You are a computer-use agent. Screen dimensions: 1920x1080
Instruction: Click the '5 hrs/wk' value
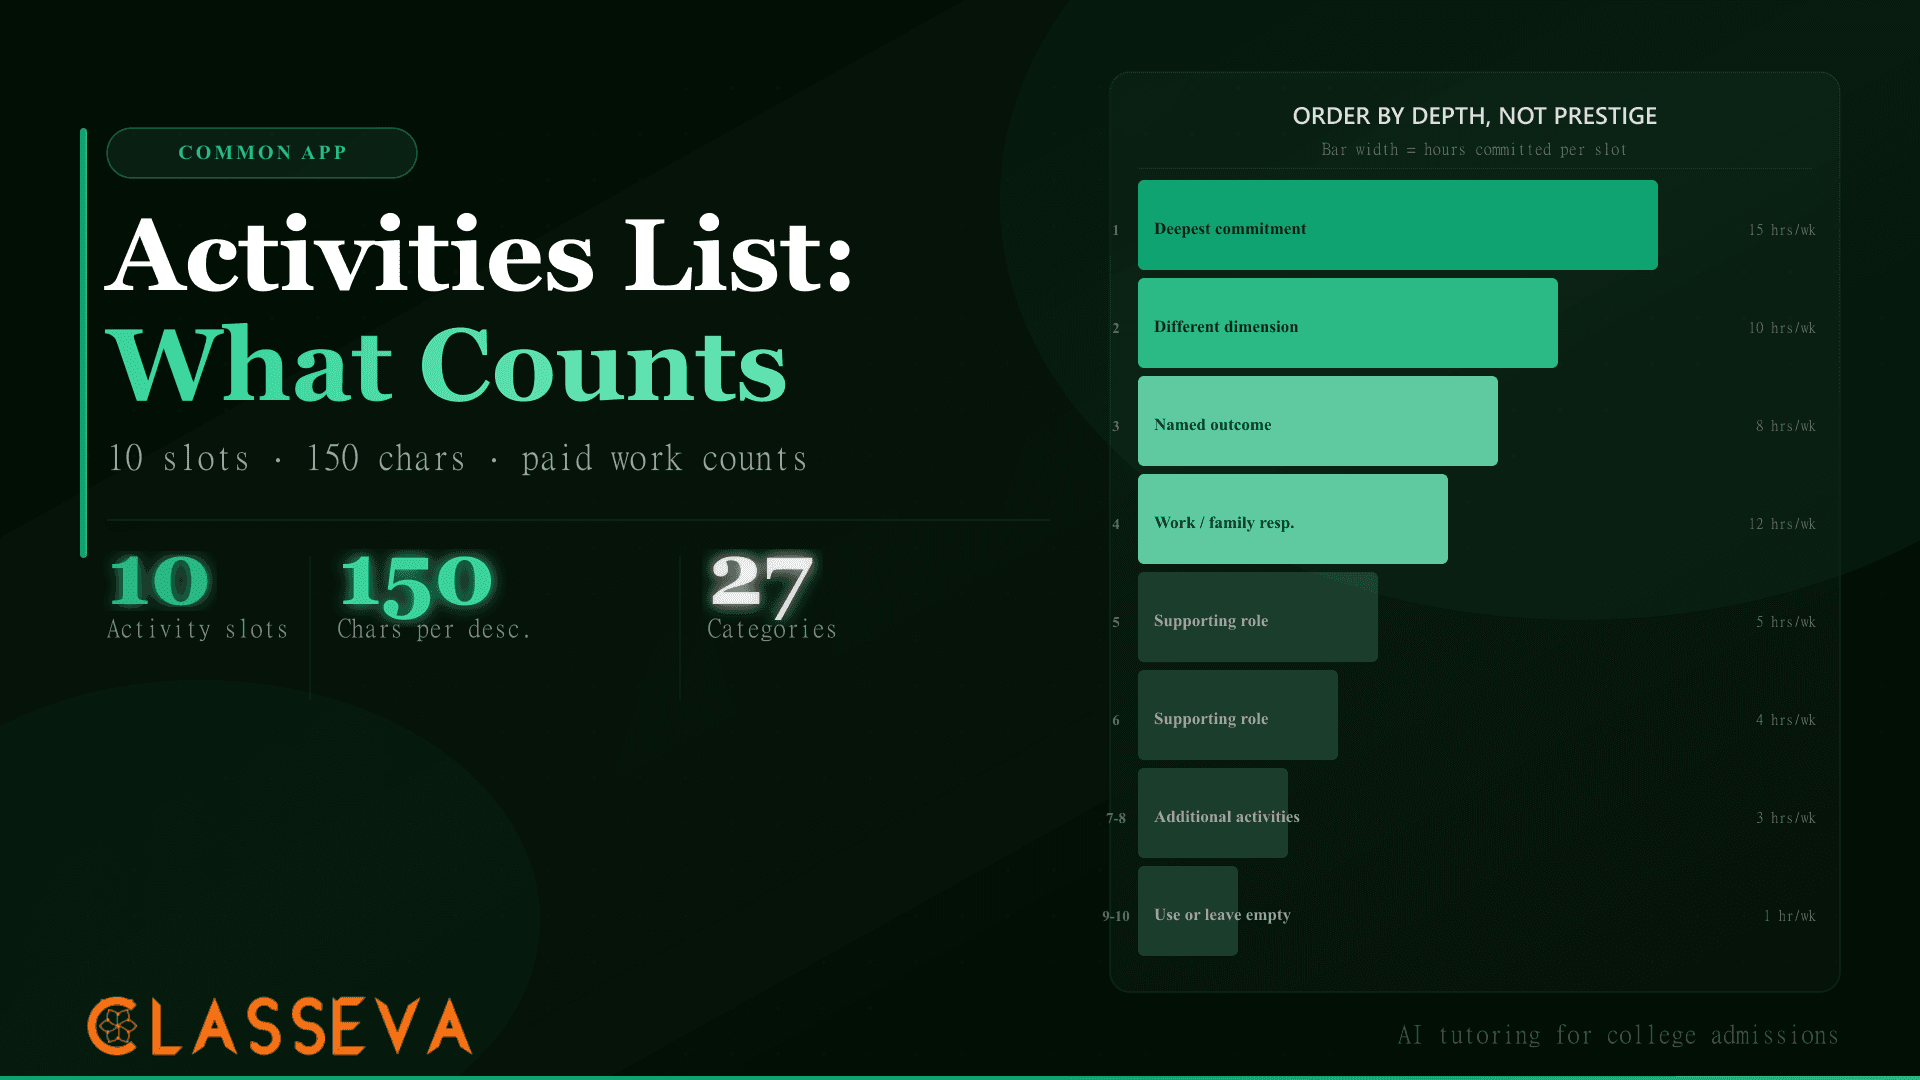[1786, 622]
